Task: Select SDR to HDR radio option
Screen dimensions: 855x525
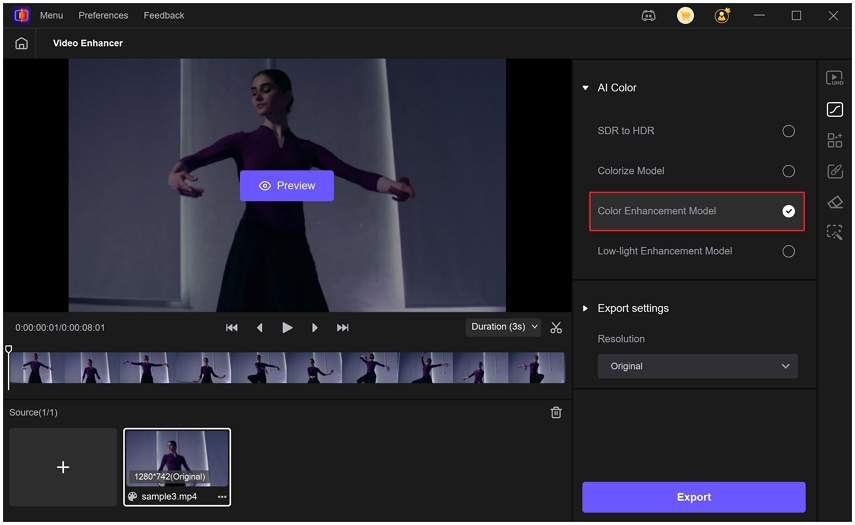Action: pos(788,131)
